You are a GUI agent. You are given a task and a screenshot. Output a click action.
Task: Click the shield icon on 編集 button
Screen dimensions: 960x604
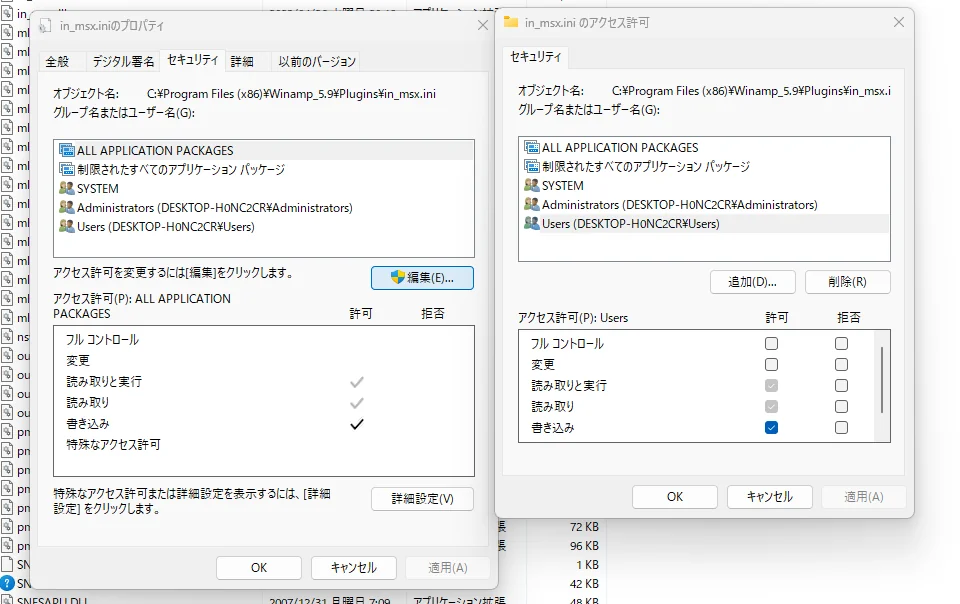tap(397, 278)
